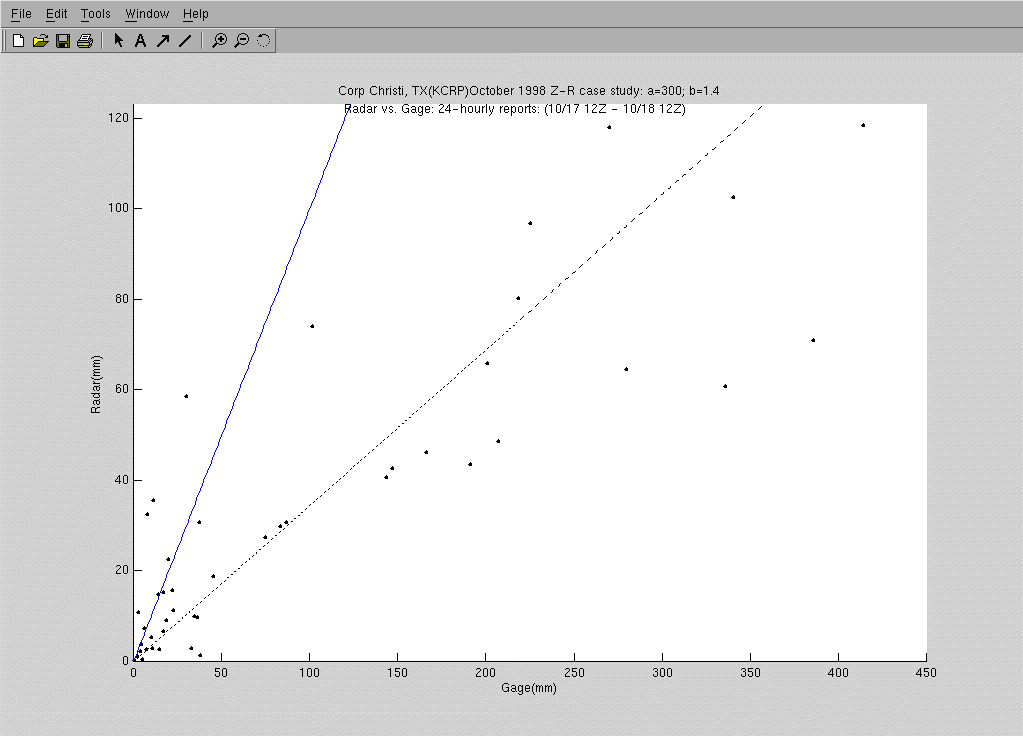Click y-axis tick label '20'
1023x736 pixels.
click(122, 570)
